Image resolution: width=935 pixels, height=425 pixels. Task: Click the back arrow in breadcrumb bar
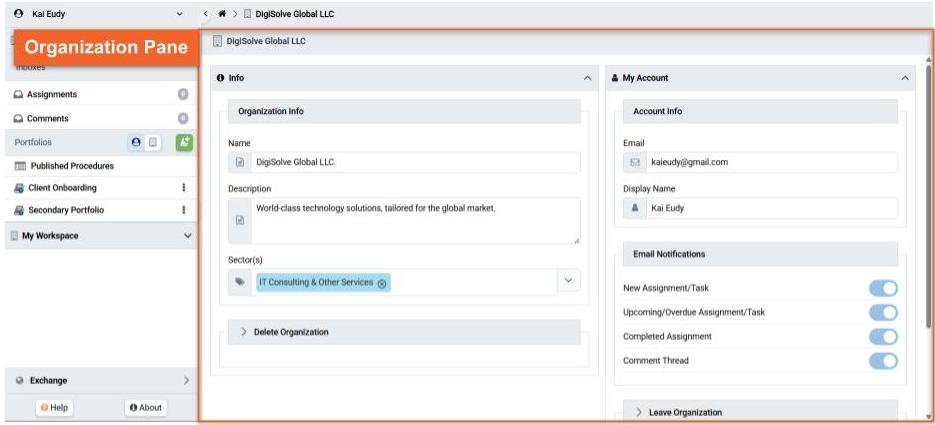click(205, 14)
